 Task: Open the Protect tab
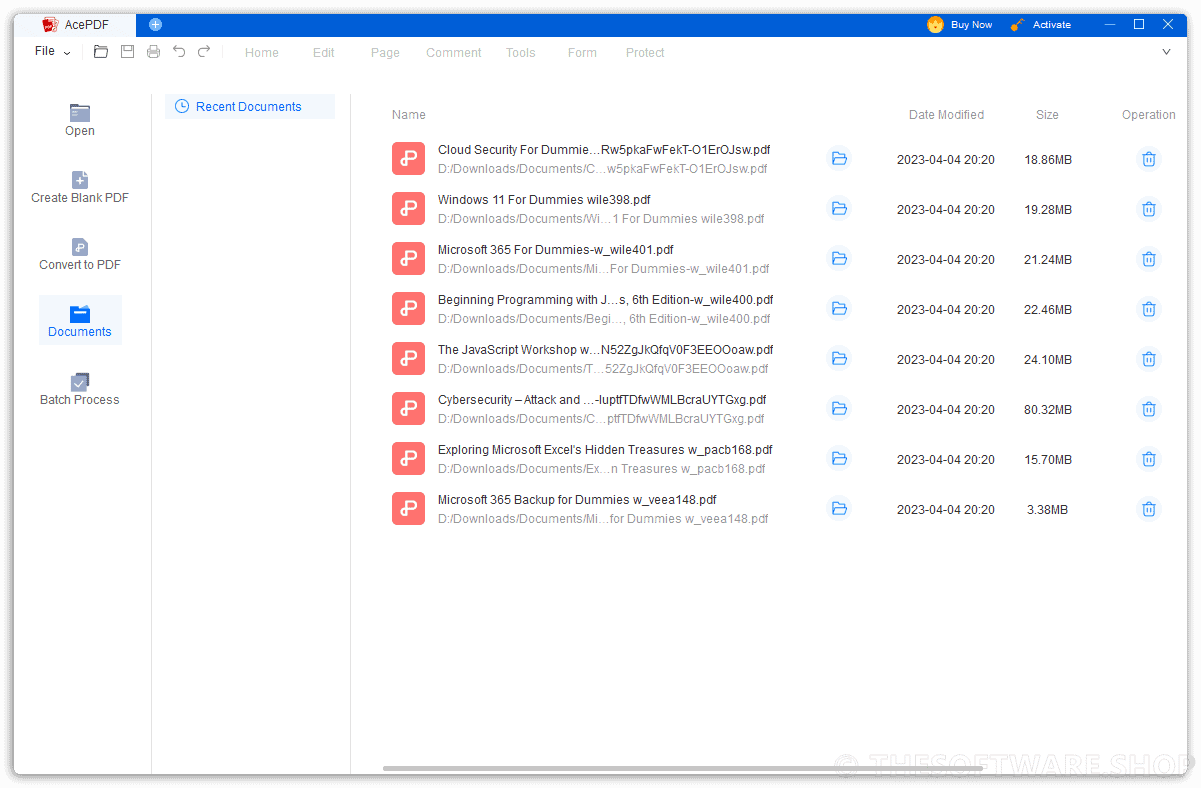tap(645, 53)
